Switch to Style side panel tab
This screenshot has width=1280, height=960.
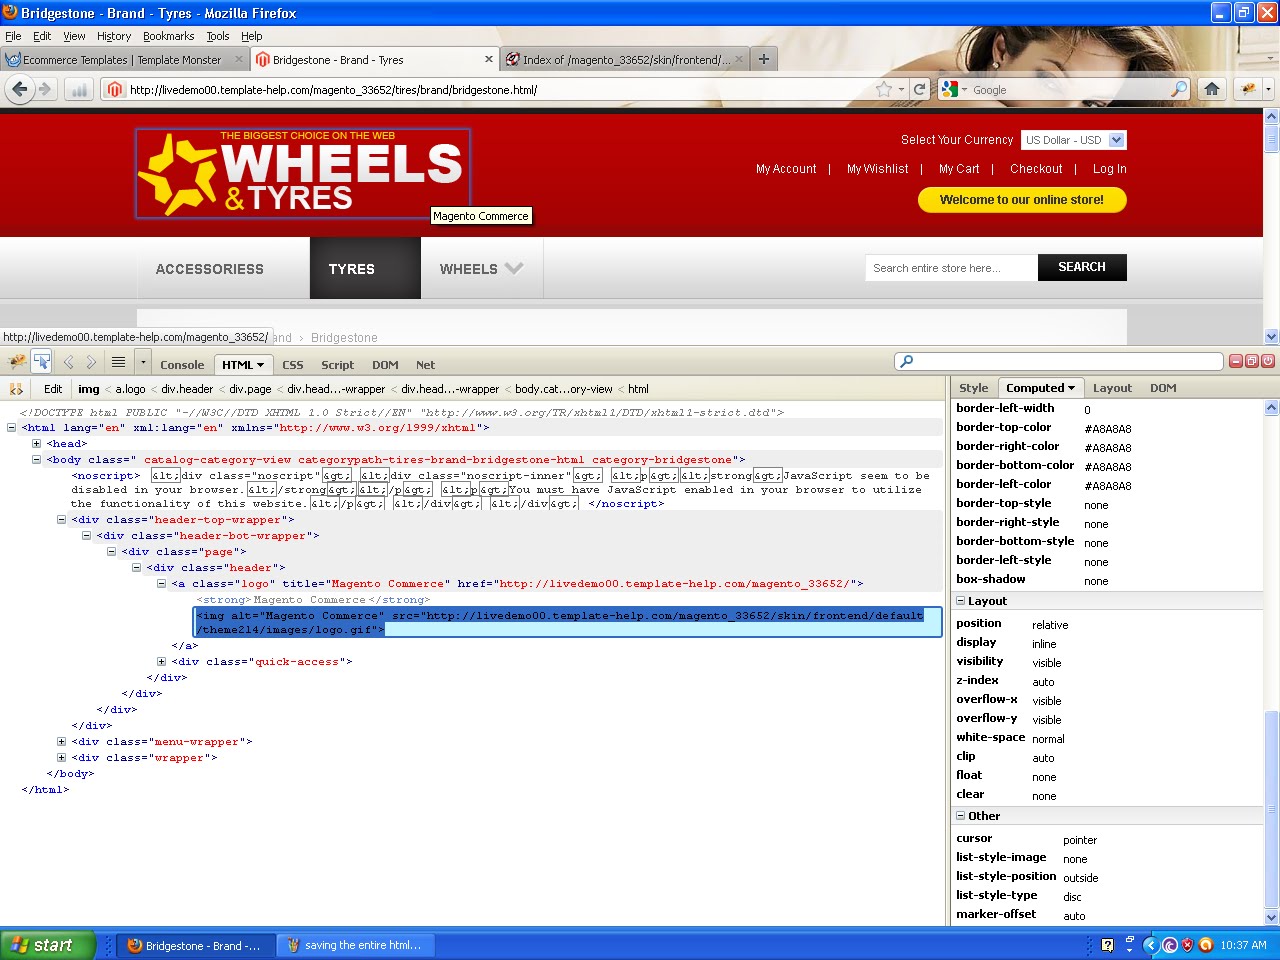point(973,388)
